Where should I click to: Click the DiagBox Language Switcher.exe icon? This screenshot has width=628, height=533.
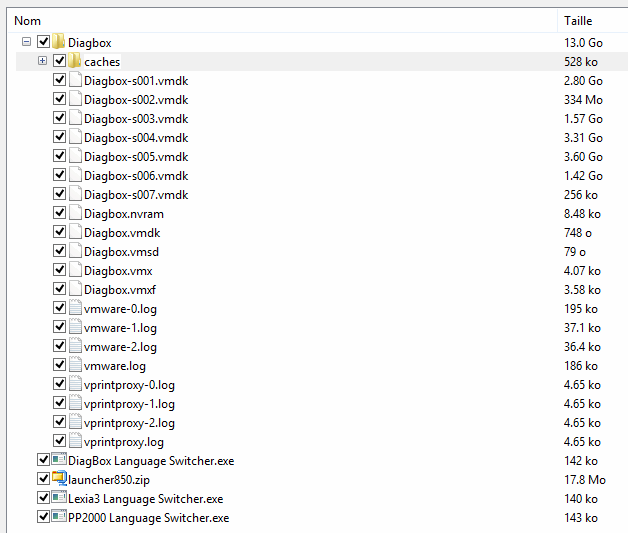click(59, 459)
